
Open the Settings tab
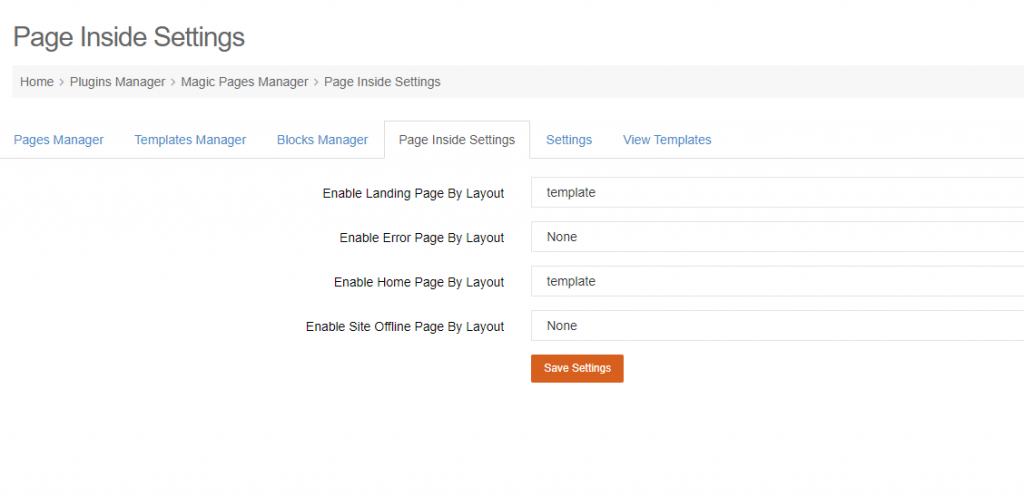click(569, 140)
